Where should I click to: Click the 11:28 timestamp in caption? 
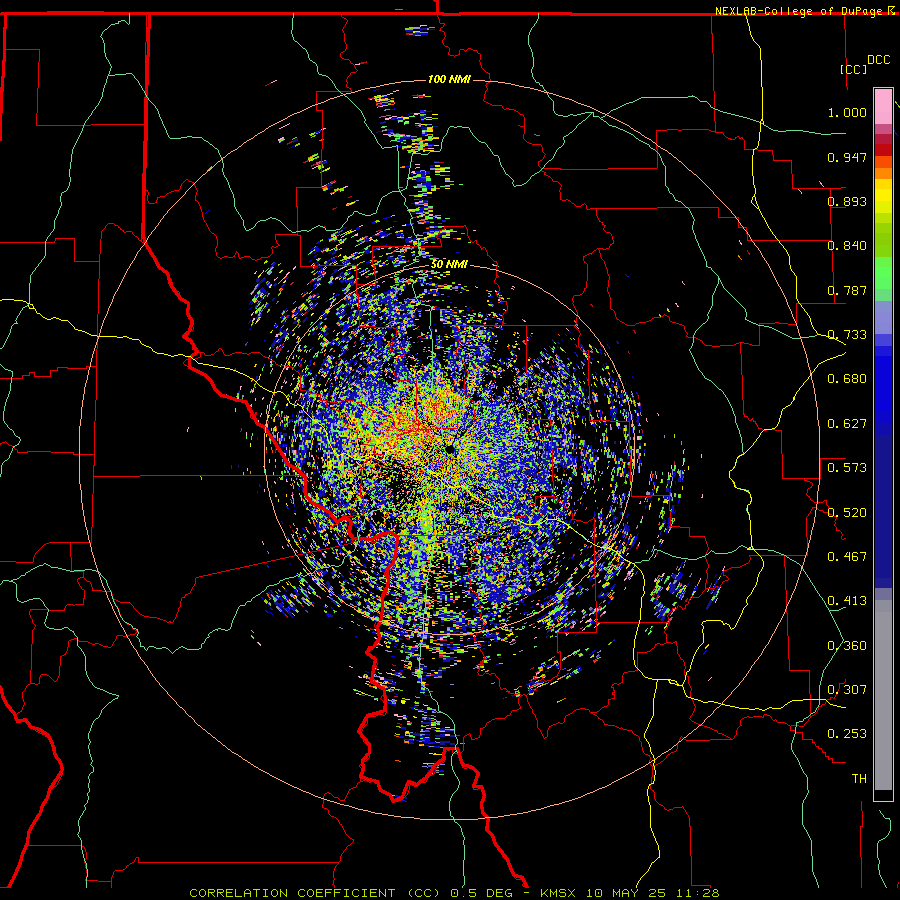click(x=698, y=893)
